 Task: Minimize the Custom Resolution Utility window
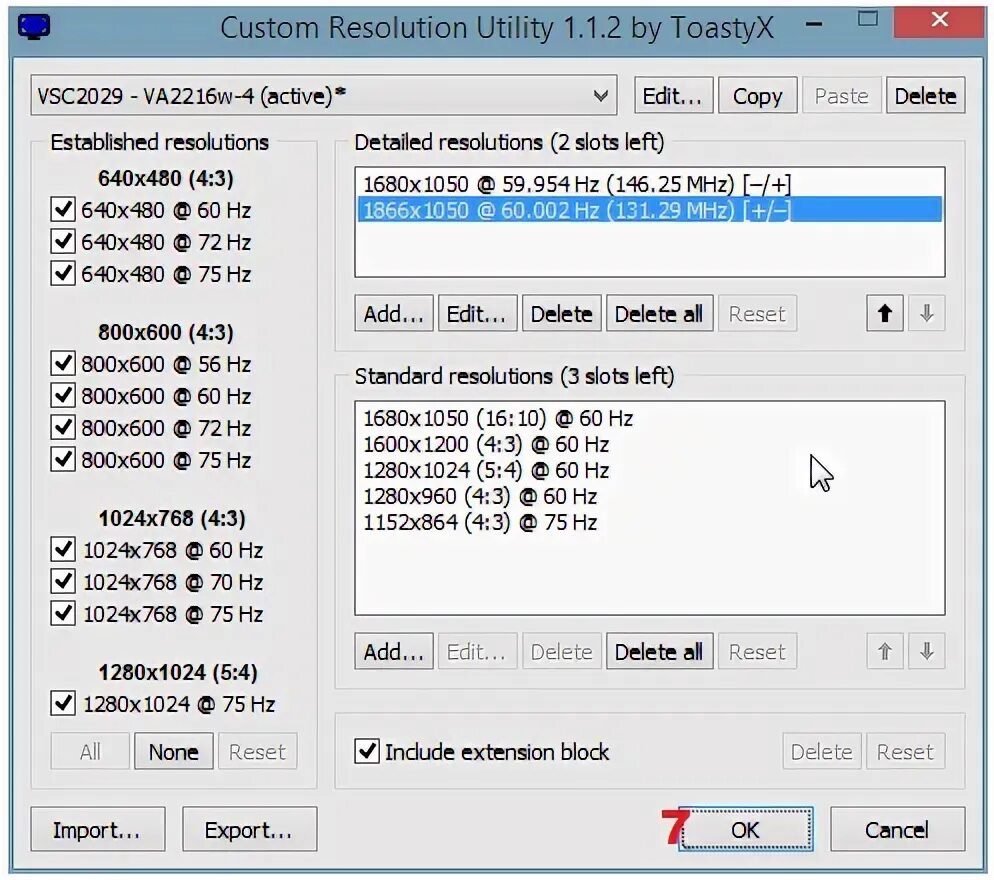[814, 25]
